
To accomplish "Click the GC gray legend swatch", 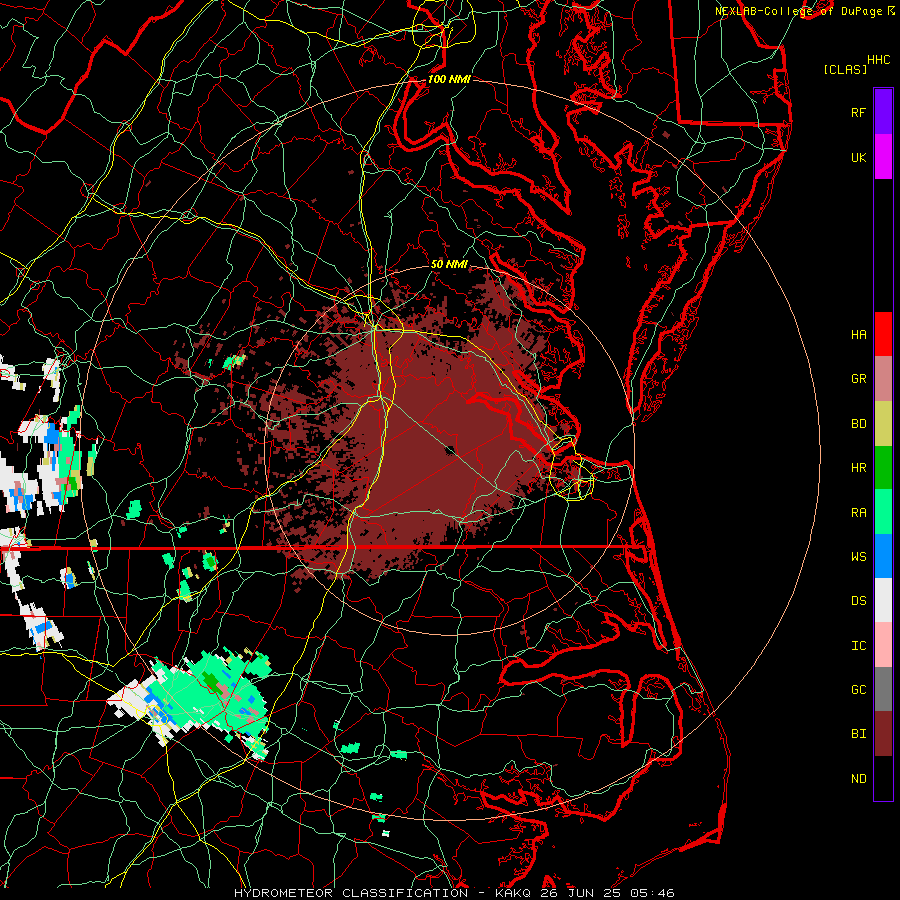I will coord(883,689).
